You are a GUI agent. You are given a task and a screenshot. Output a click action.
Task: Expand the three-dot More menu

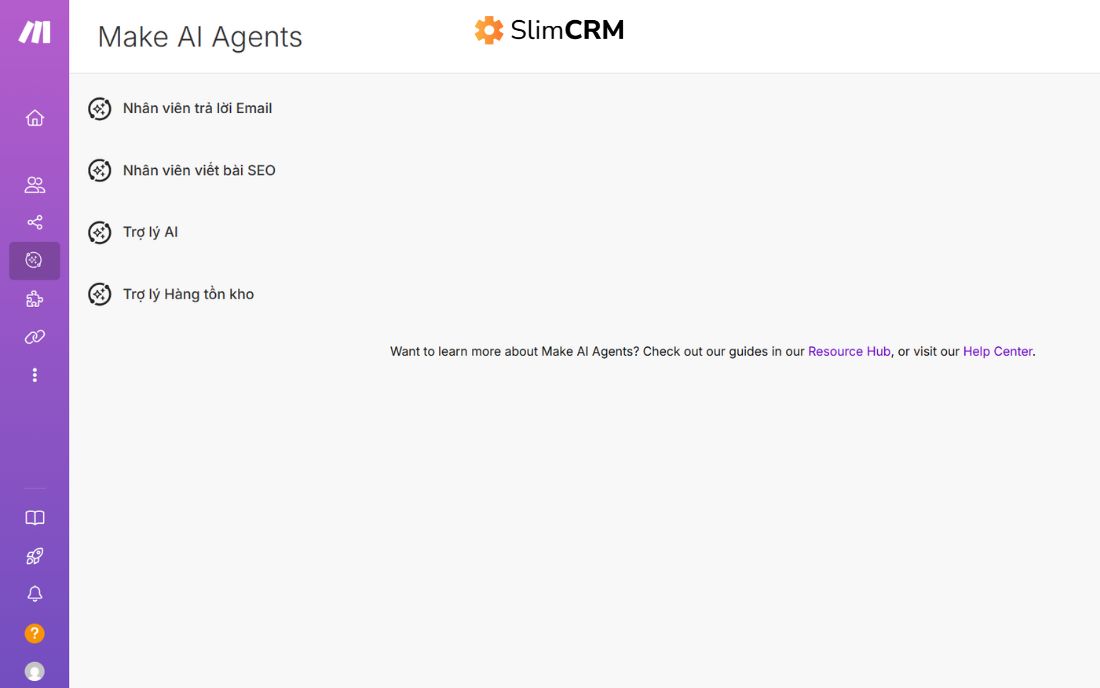[34, 375]
